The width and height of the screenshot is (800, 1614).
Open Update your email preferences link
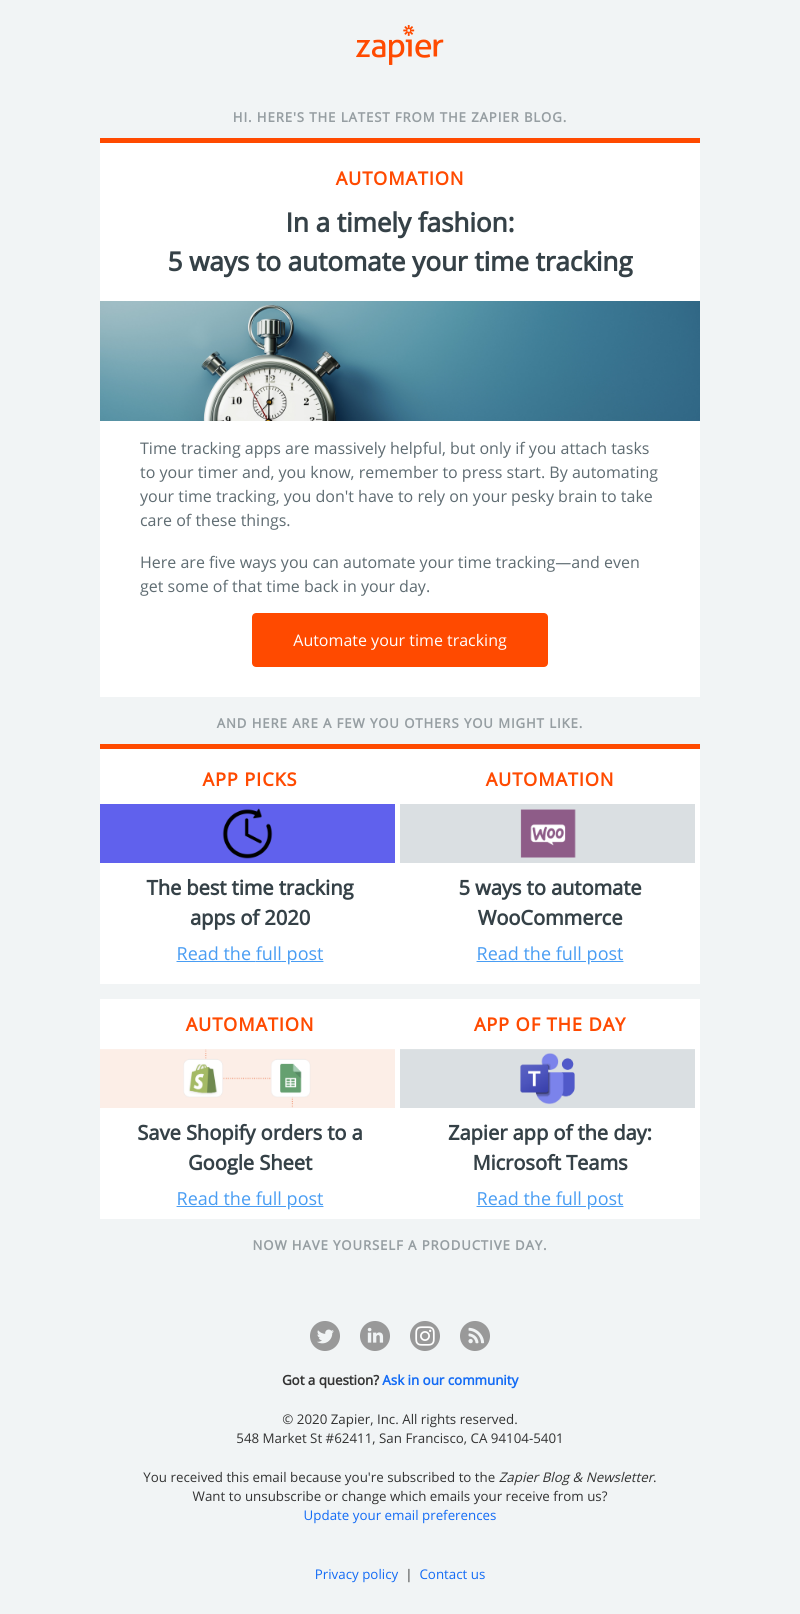point(400,1515)
